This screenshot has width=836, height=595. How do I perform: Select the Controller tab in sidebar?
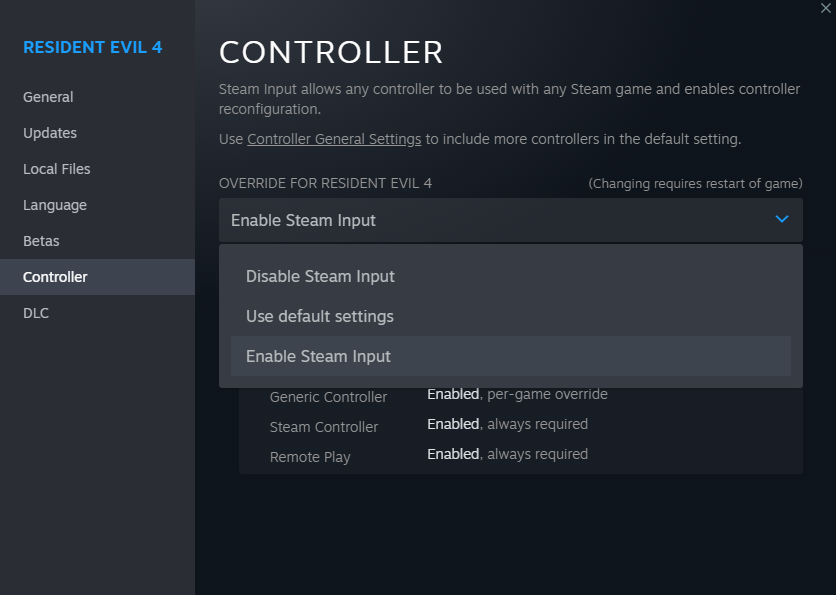tap(55, 277)
